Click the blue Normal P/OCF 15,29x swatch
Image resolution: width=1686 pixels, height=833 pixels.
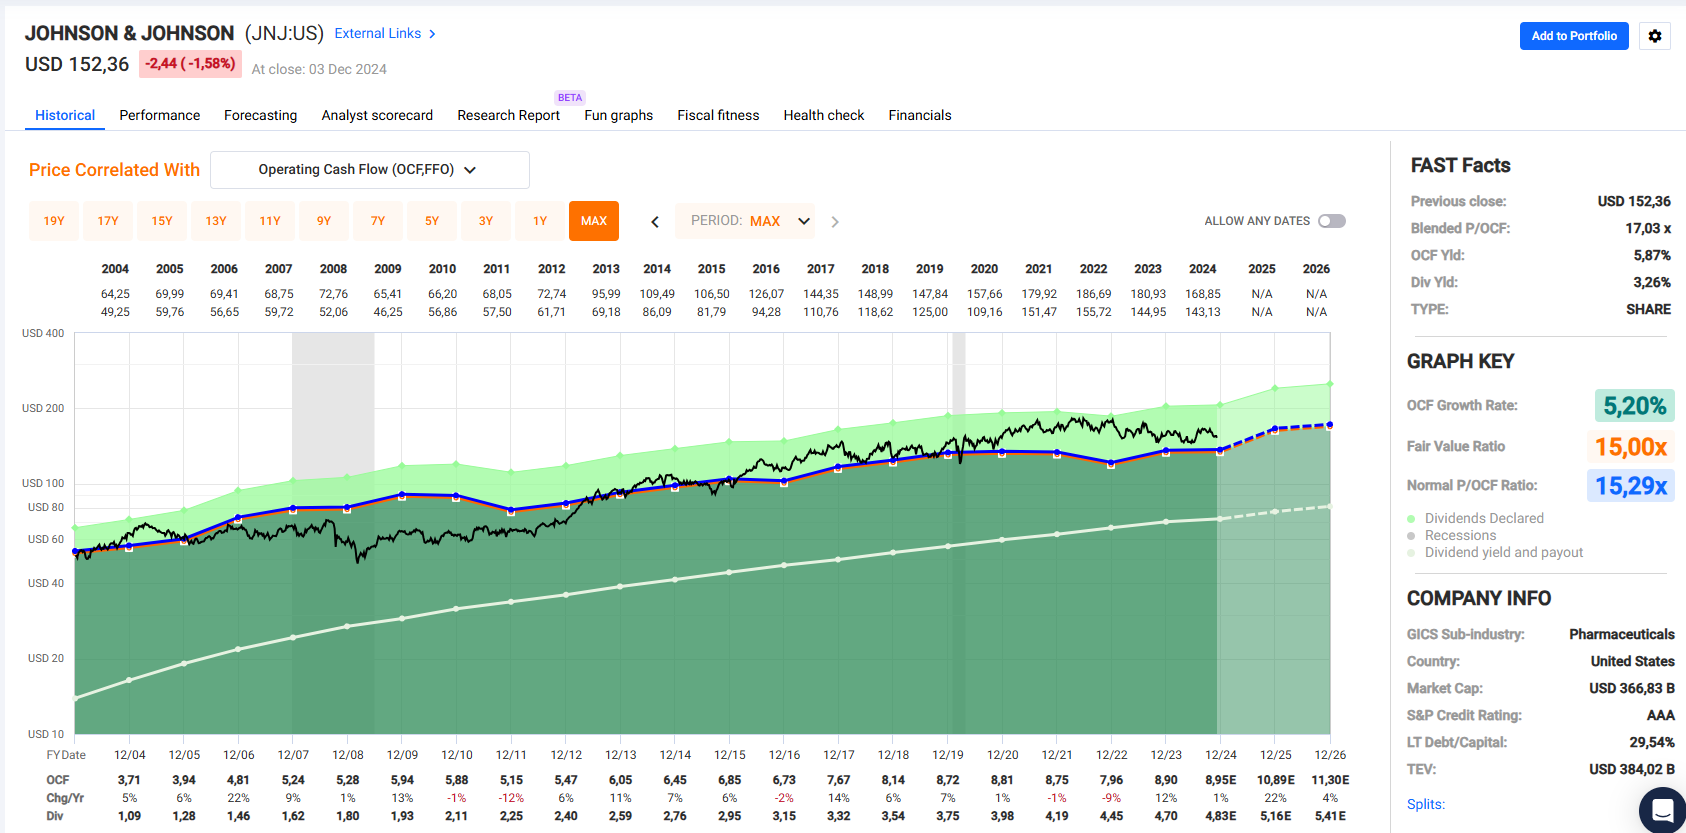point(1629,486)
